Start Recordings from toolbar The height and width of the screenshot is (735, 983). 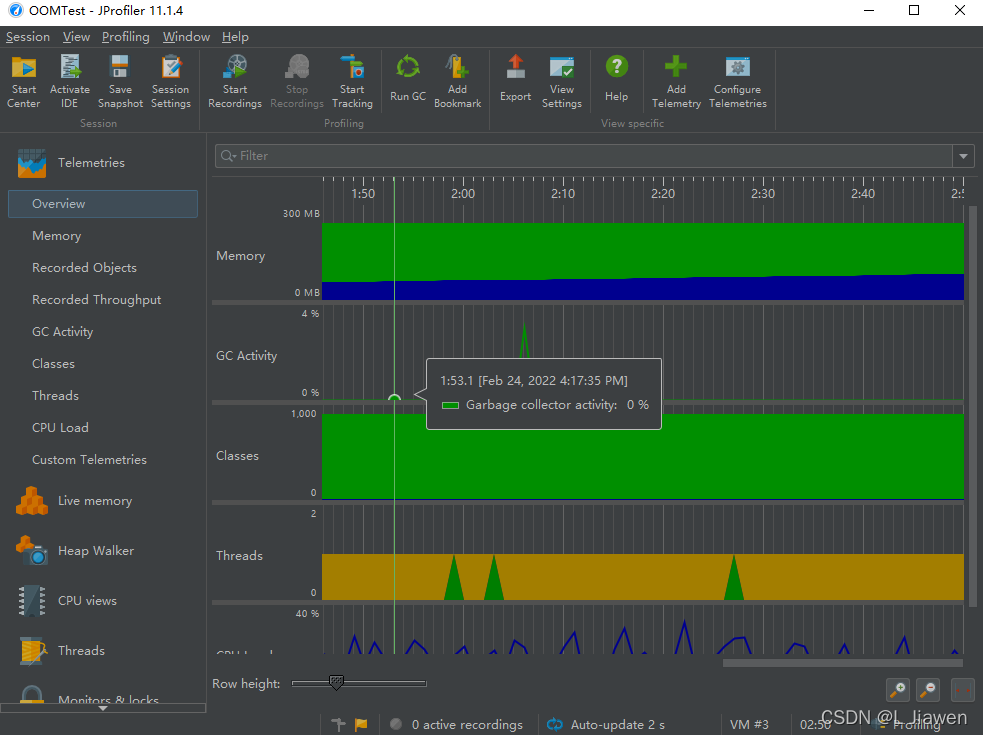click(x=235, y=82)
